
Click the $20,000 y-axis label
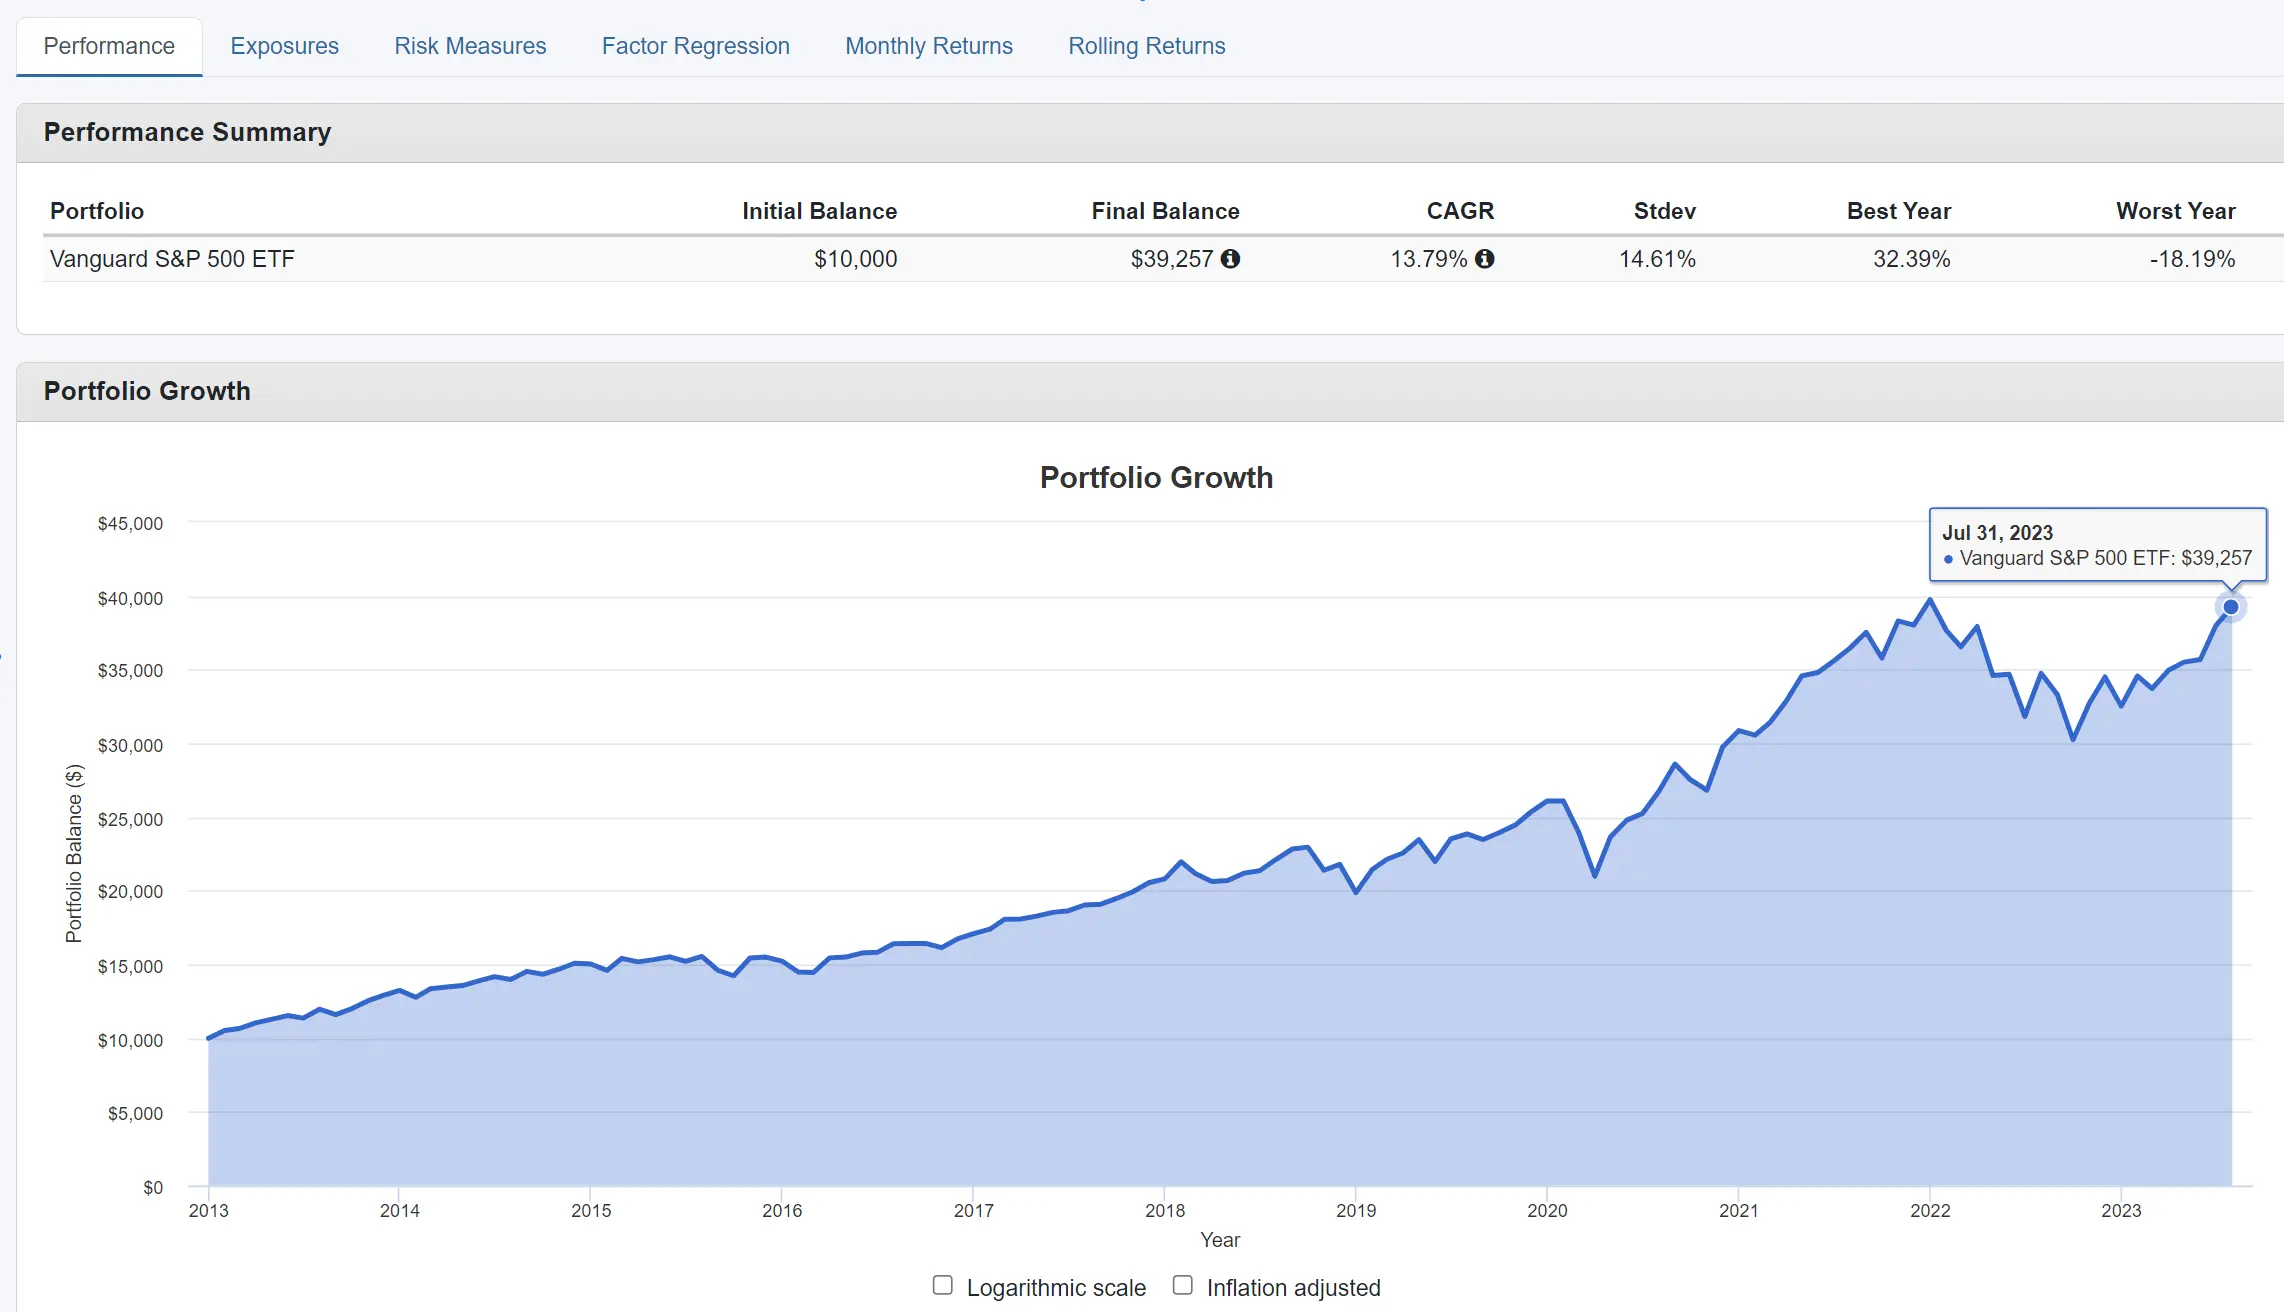(x=130, y=891)
